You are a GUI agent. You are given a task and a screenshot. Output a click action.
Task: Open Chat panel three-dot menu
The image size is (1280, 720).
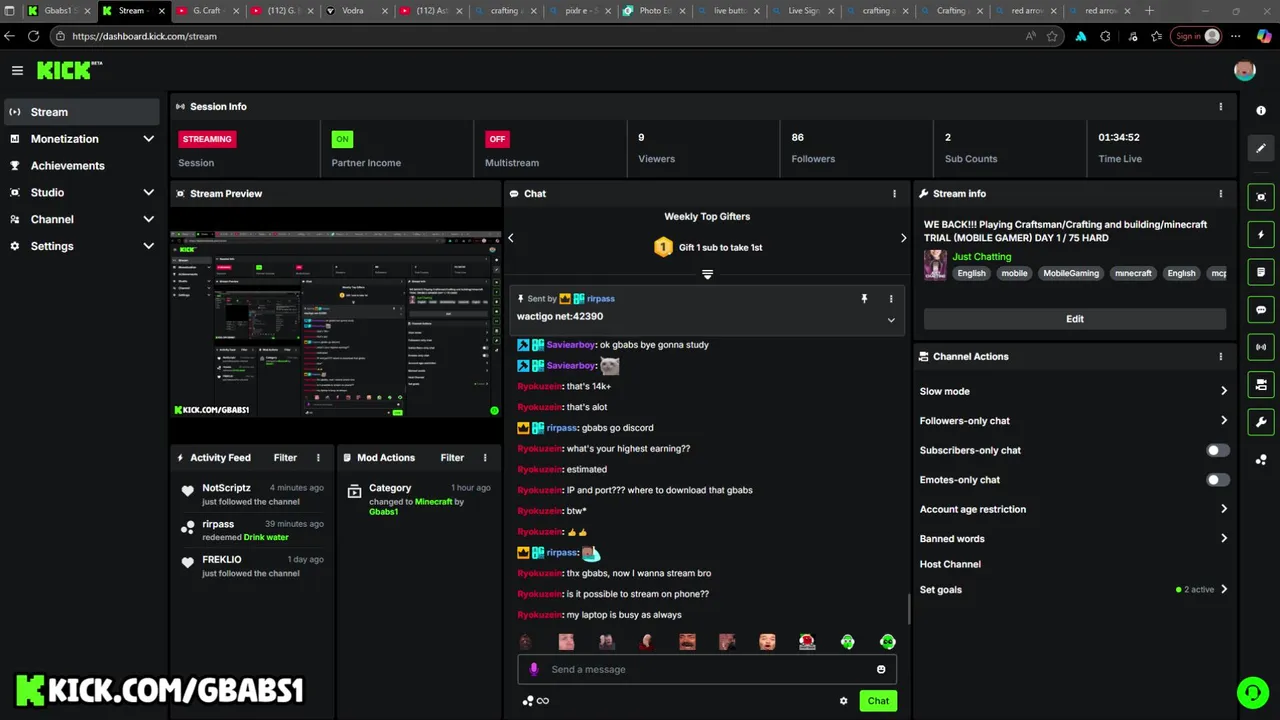click(x=894, y=193)
